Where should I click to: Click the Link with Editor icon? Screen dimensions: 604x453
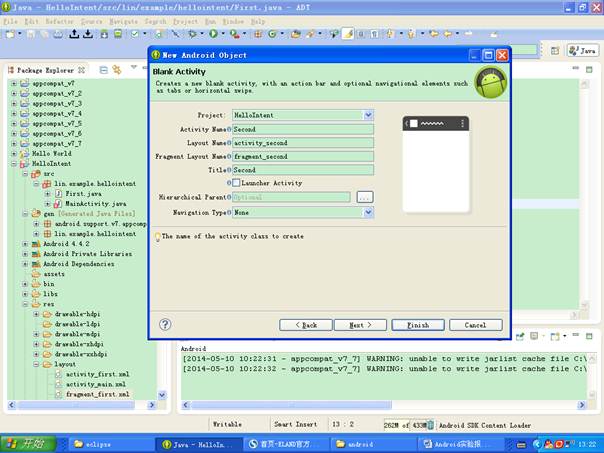tap(119, 69)
